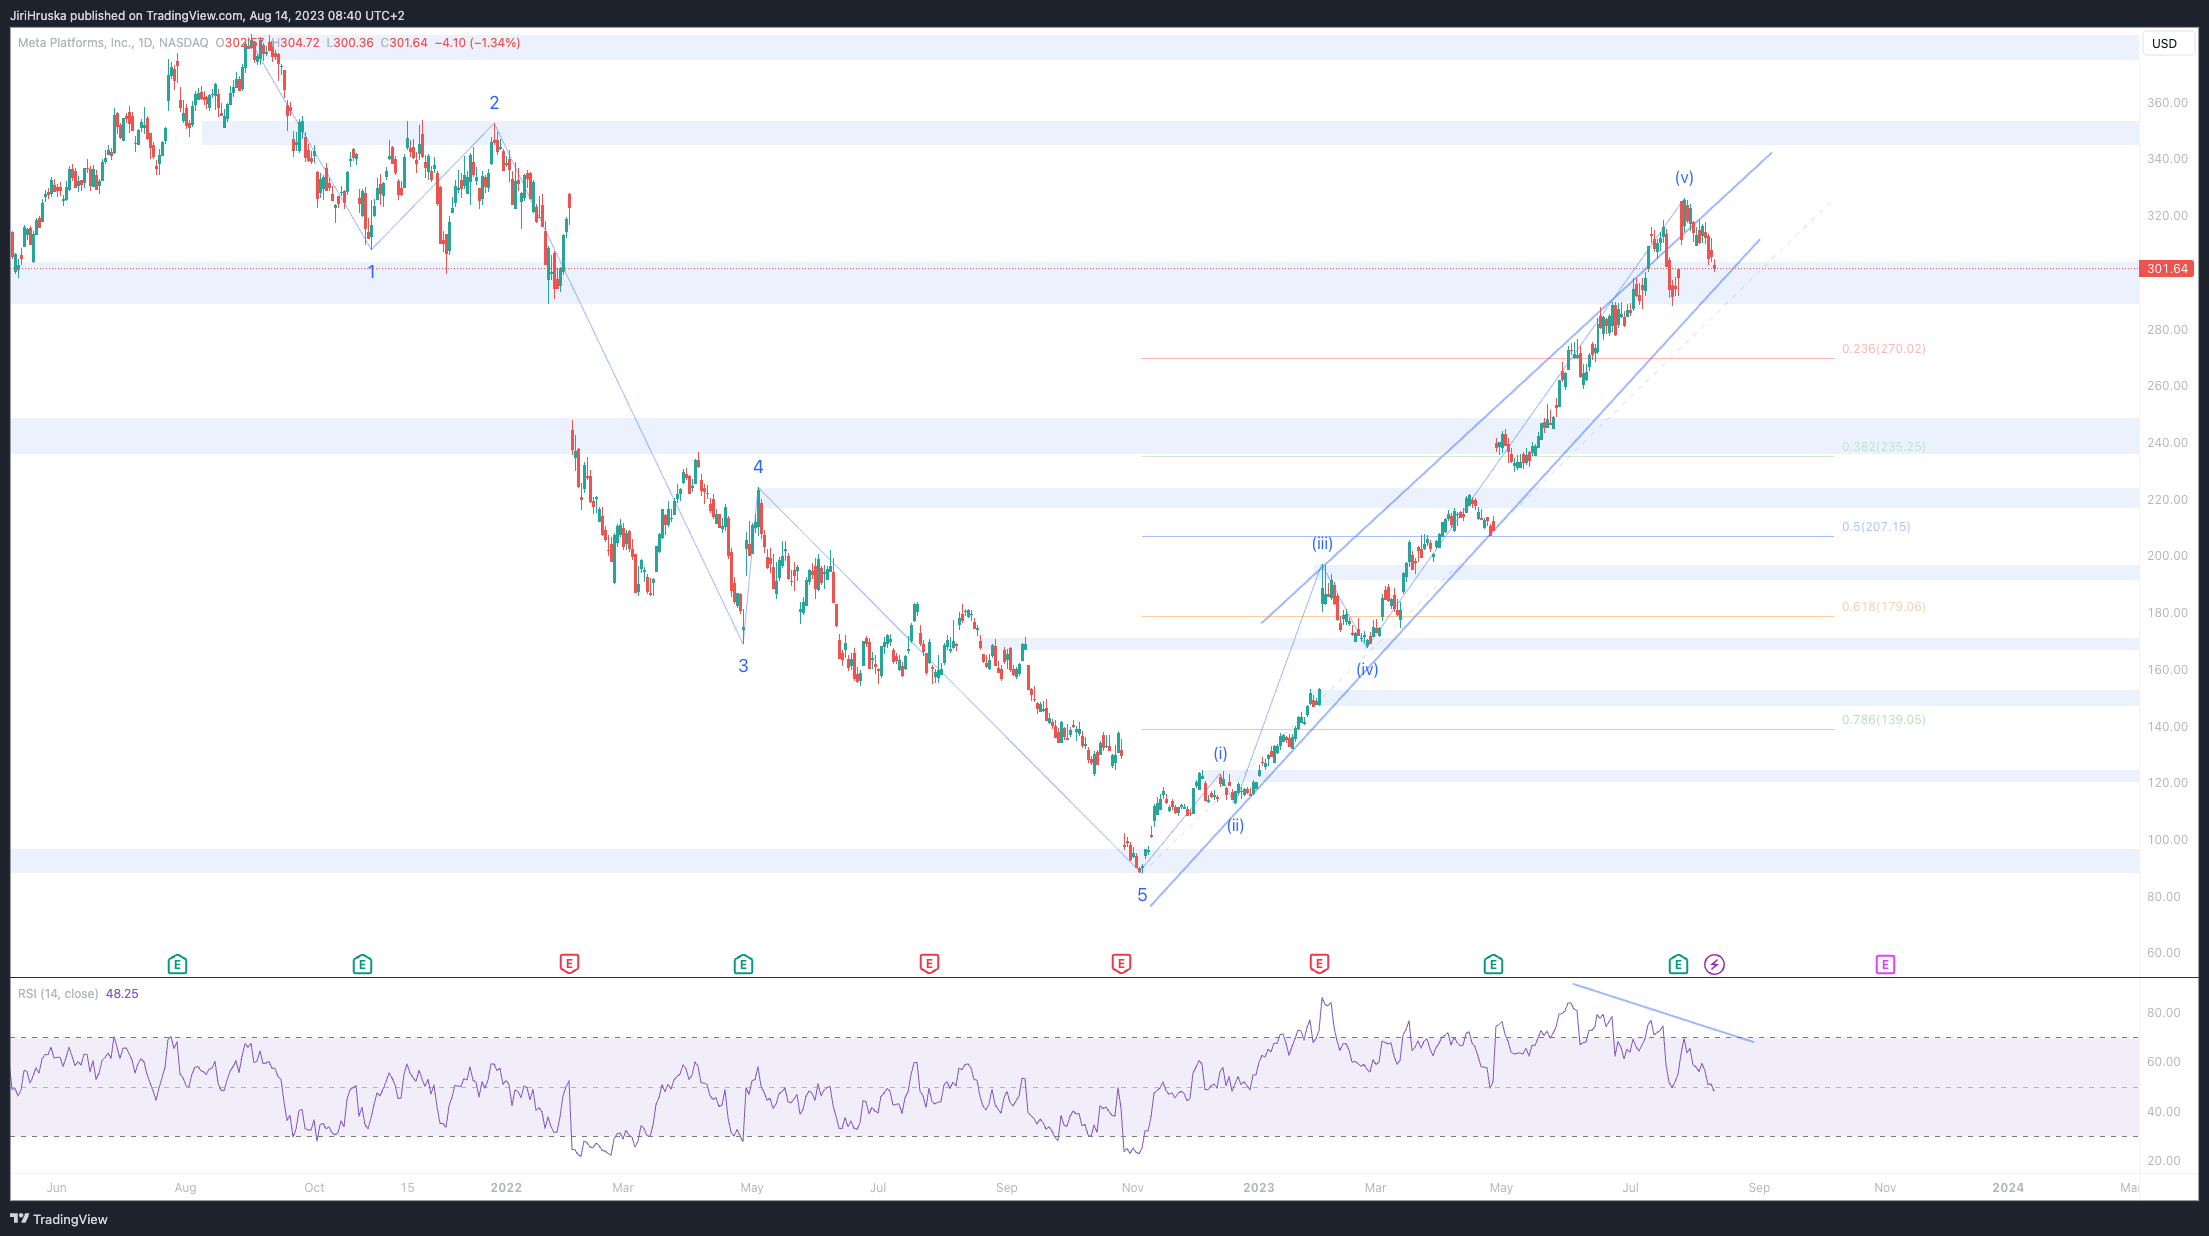Select the (v) wave label at the top

click(1684, 178)
